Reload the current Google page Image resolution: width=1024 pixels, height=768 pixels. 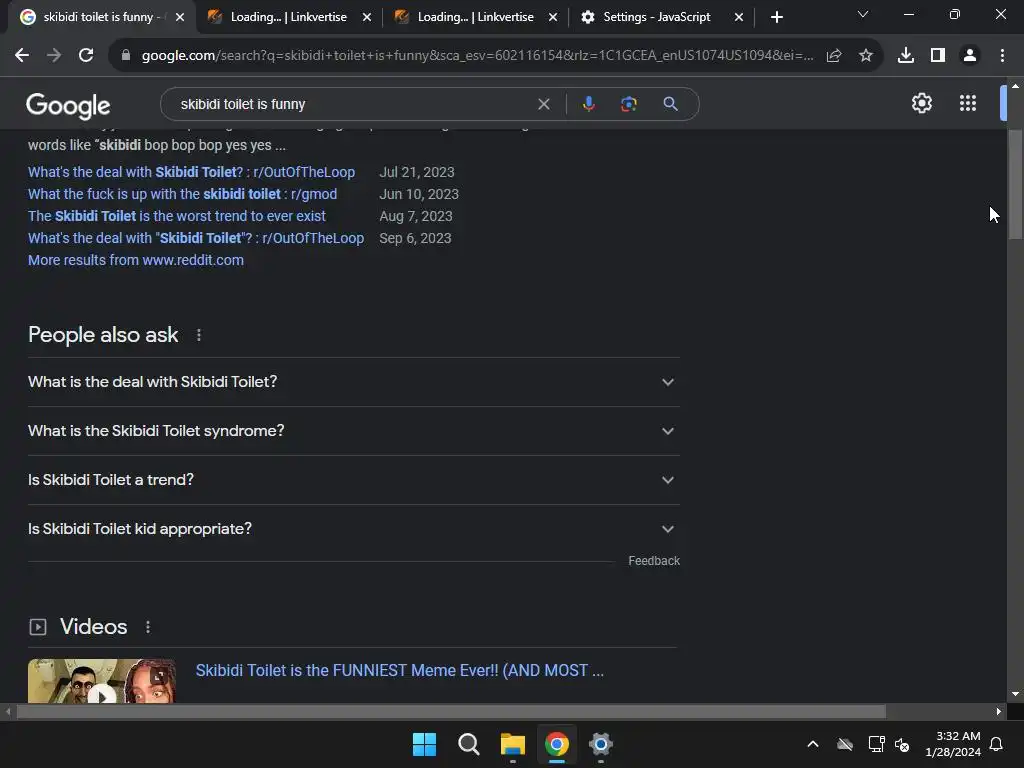pos(86,56)
